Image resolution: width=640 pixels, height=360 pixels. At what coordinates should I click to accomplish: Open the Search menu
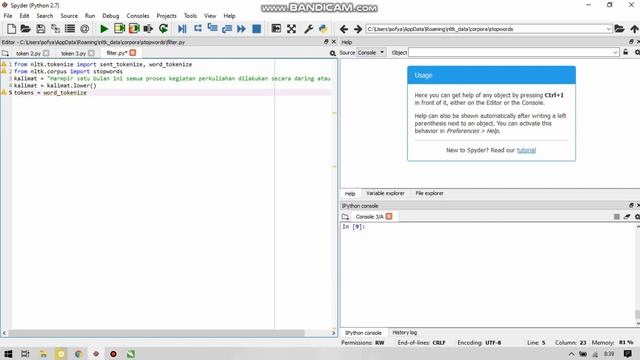pos(44,16)
